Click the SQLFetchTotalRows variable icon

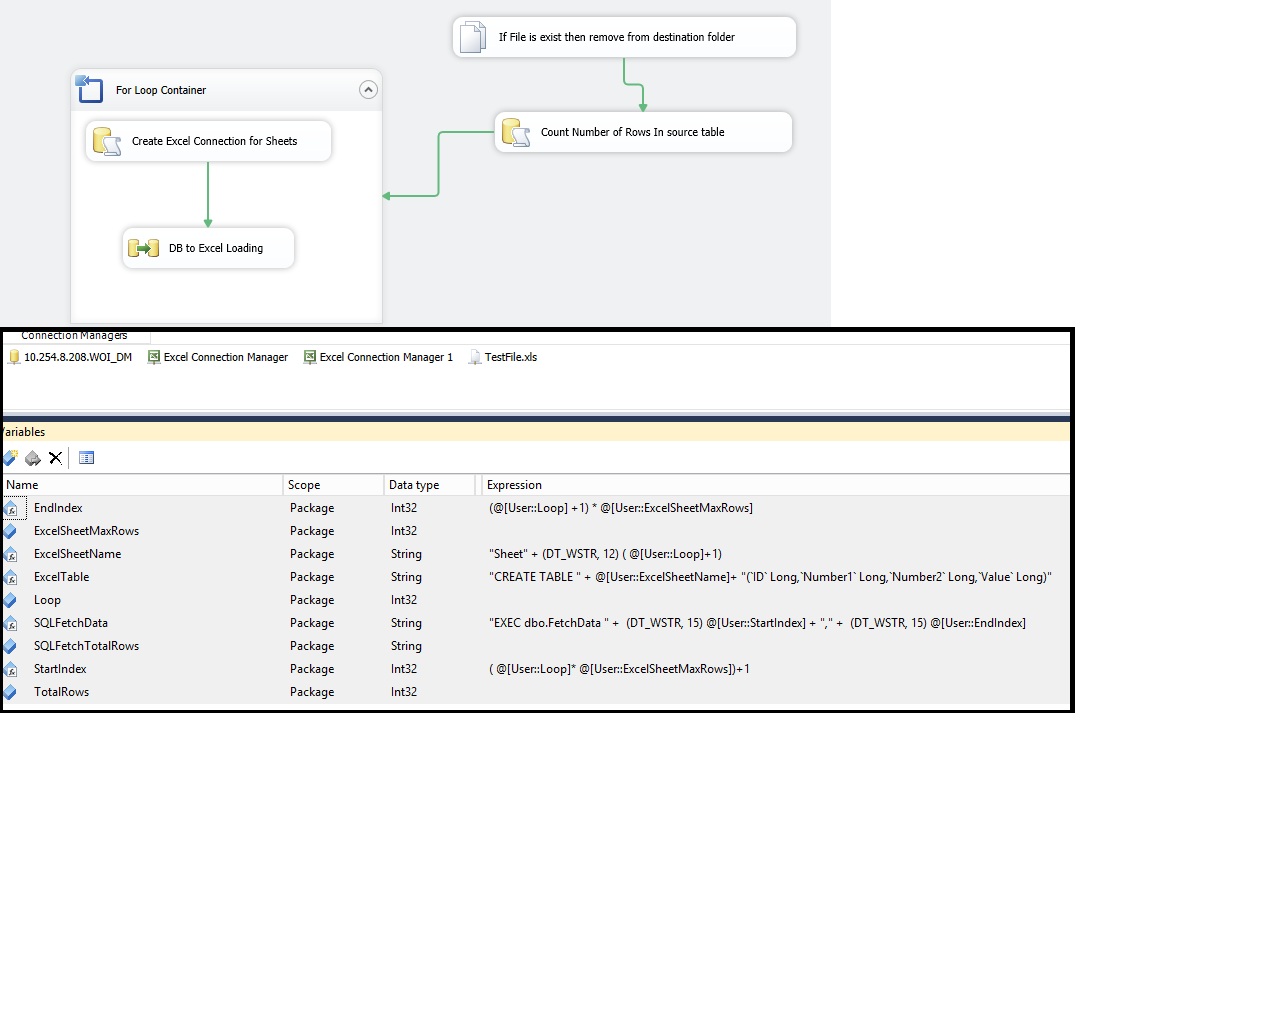click(10, 646)
